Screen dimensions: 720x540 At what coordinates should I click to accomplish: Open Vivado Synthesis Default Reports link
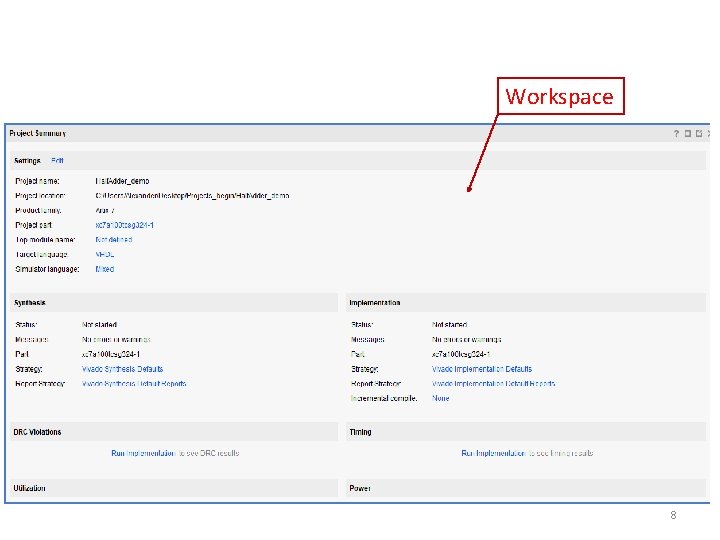point(134,384)
